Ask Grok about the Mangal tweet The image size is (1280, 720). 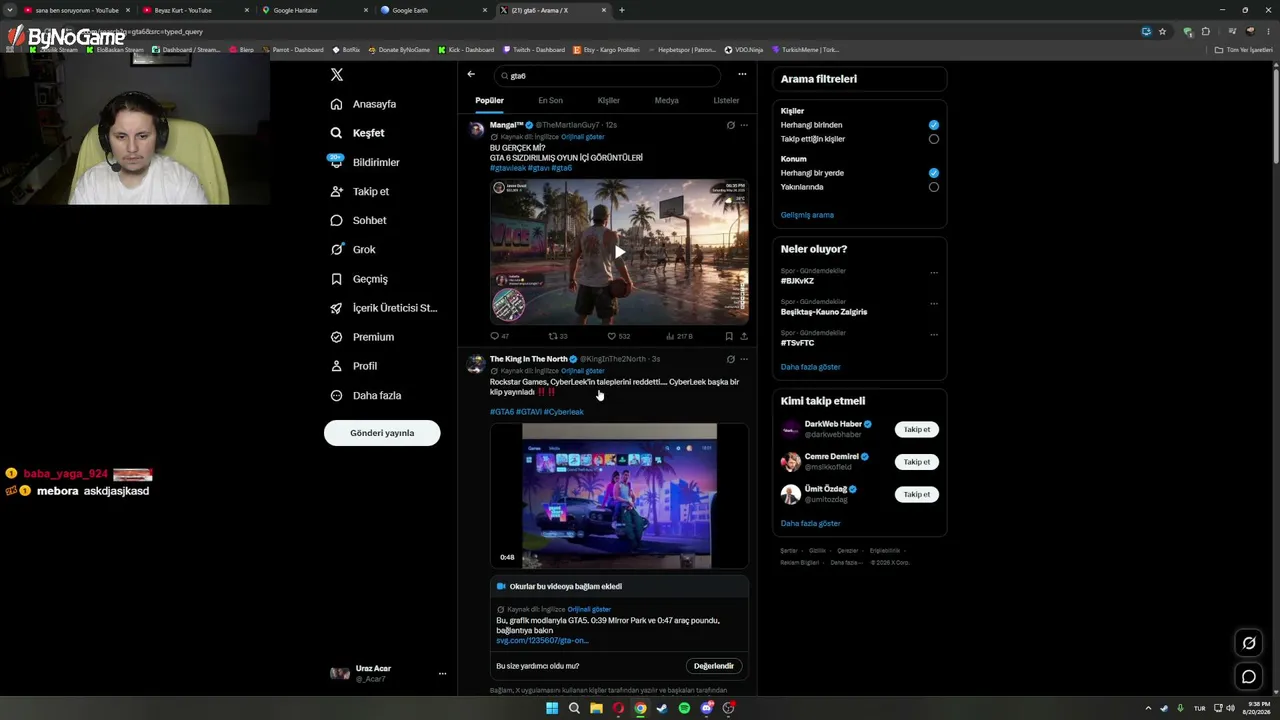(x=730, y=125)
